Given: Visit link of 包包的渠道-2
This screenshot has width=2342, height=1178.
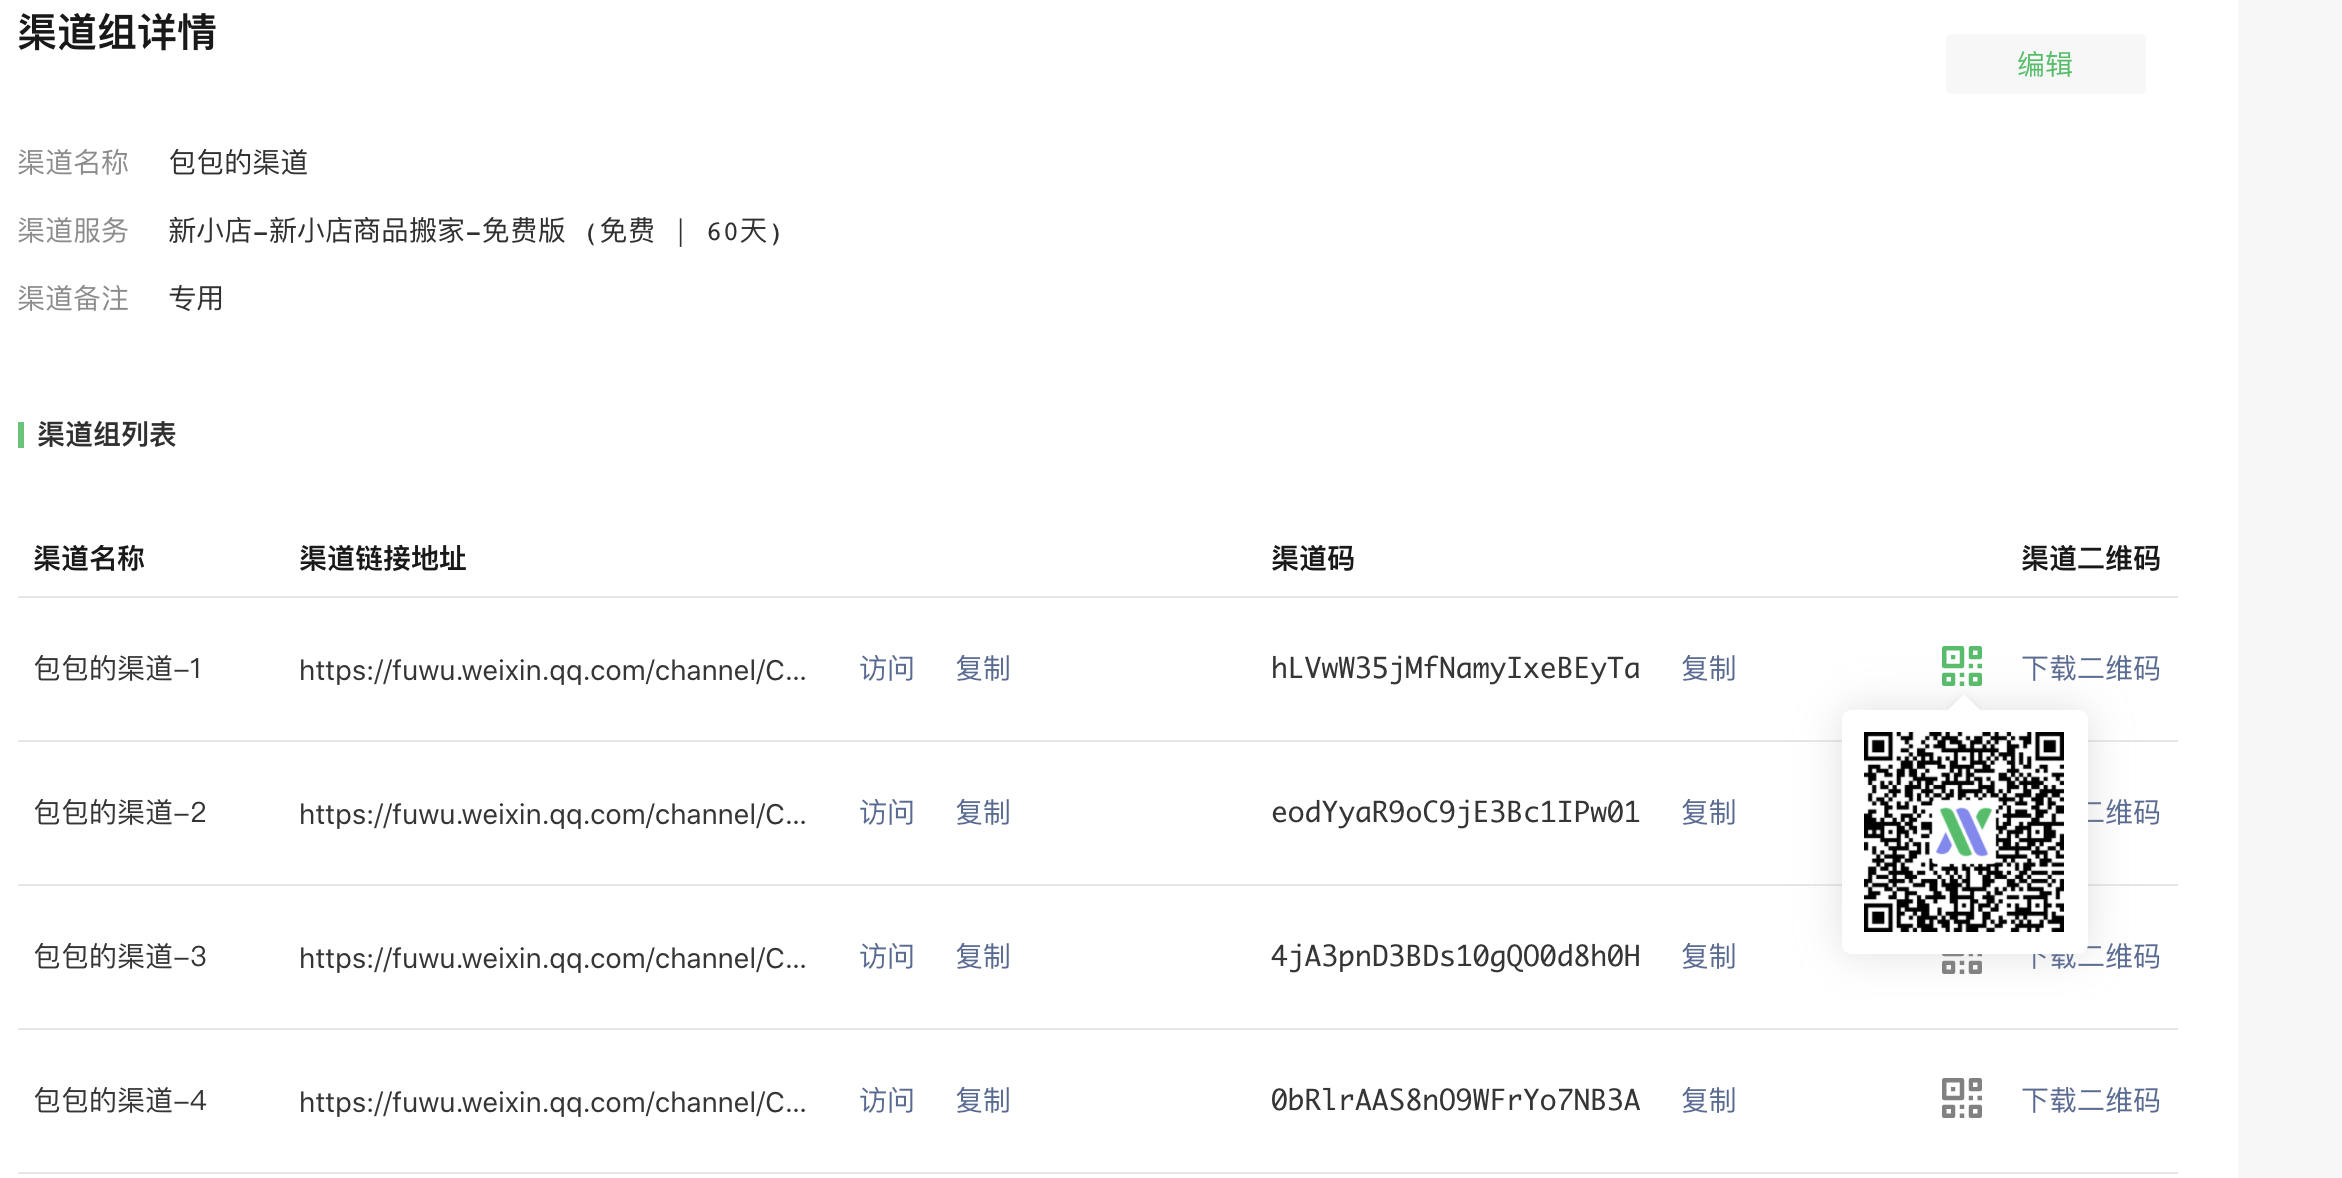Looking at the screenshot, I should 887,812.
